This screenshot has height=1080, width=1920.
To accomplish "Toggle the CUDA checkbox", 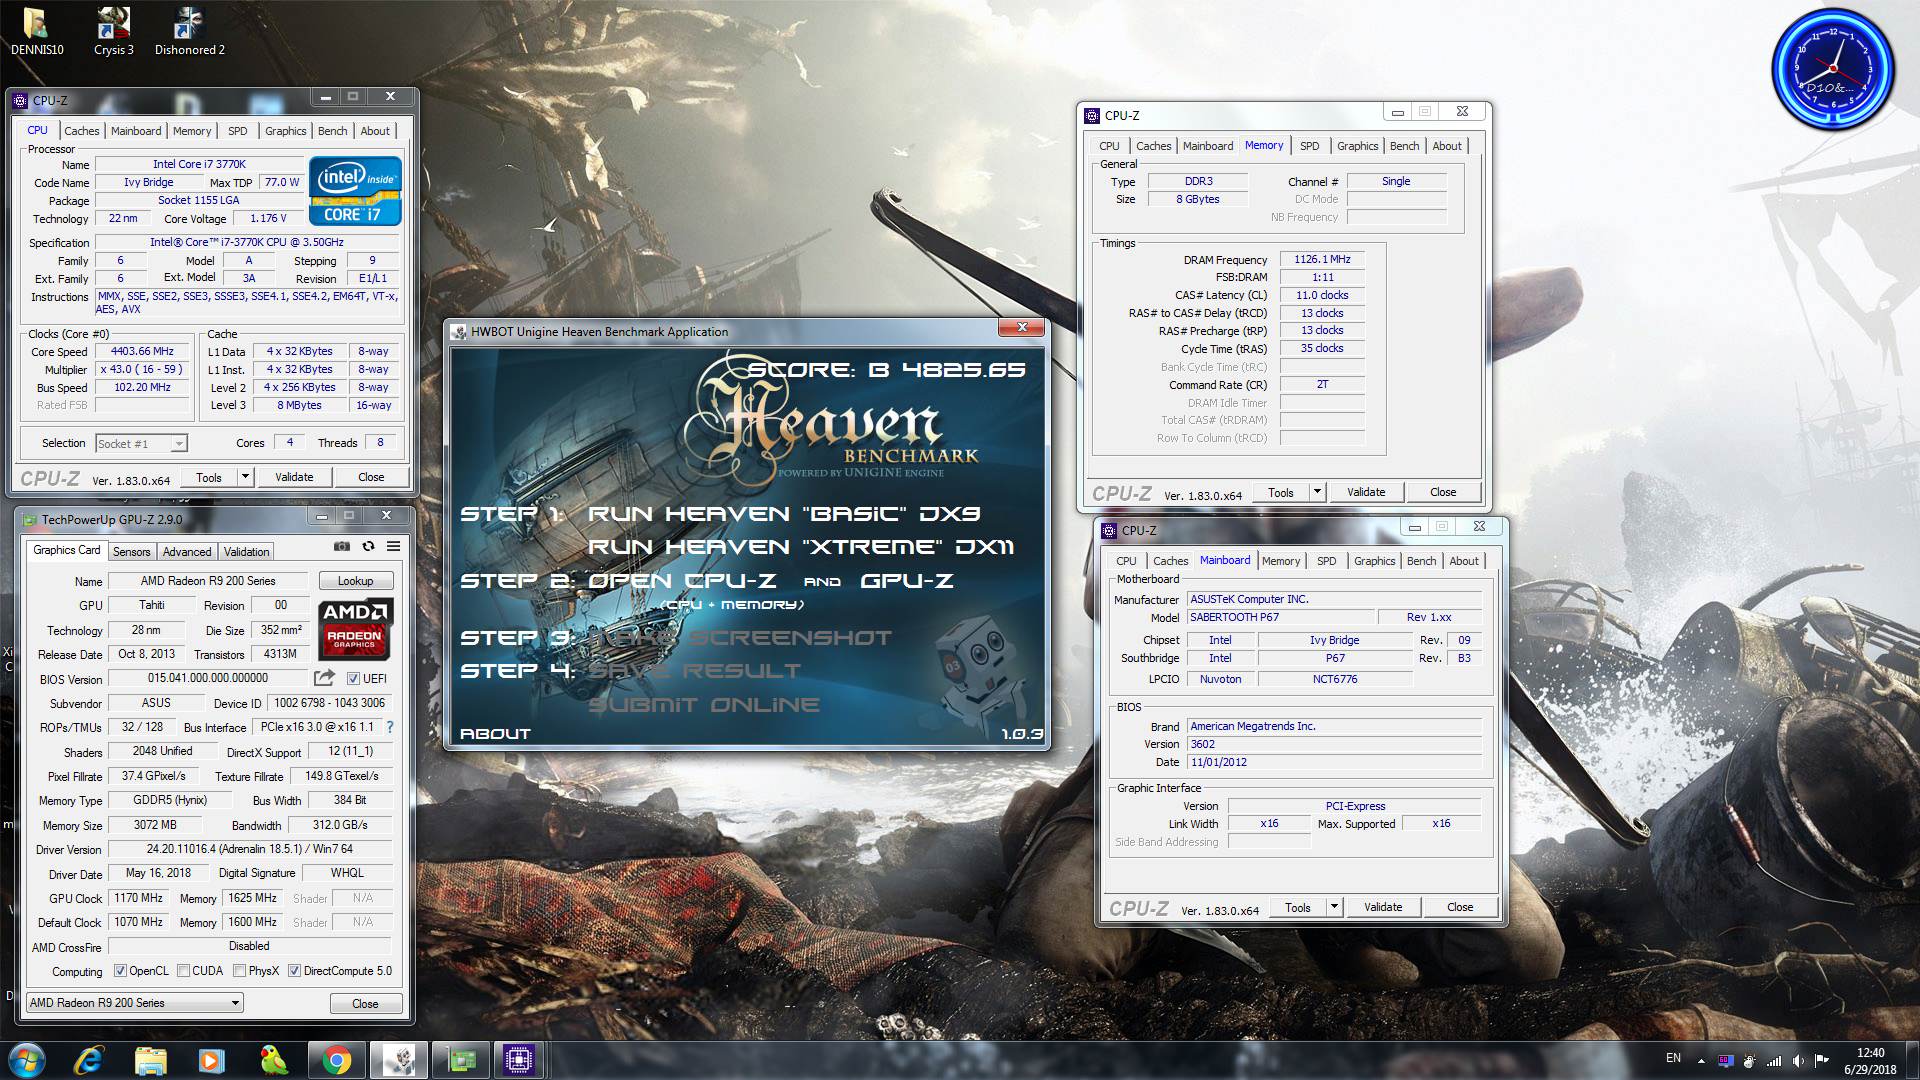I will 183,971.
